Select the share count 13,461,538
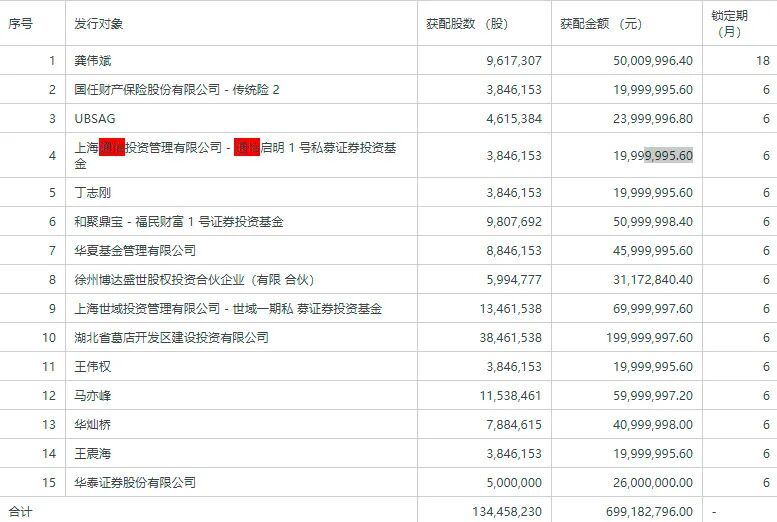 pos(510,309)
